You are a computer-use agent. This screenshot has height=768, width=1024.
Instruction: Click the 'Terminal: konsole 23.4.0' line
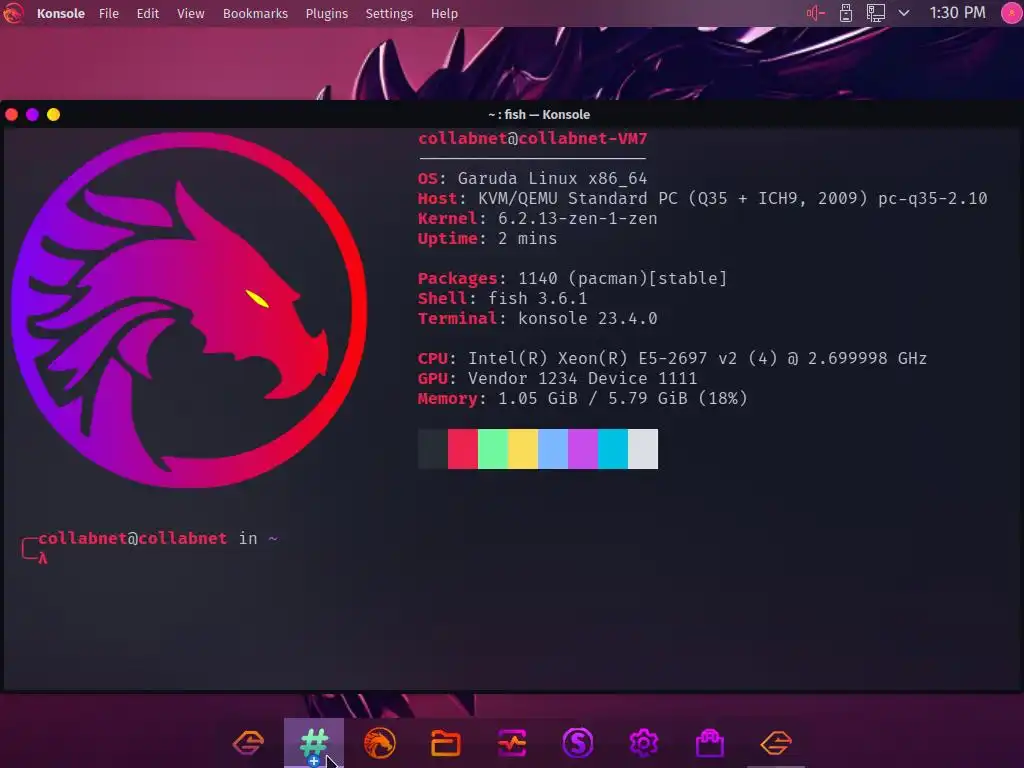537,319
